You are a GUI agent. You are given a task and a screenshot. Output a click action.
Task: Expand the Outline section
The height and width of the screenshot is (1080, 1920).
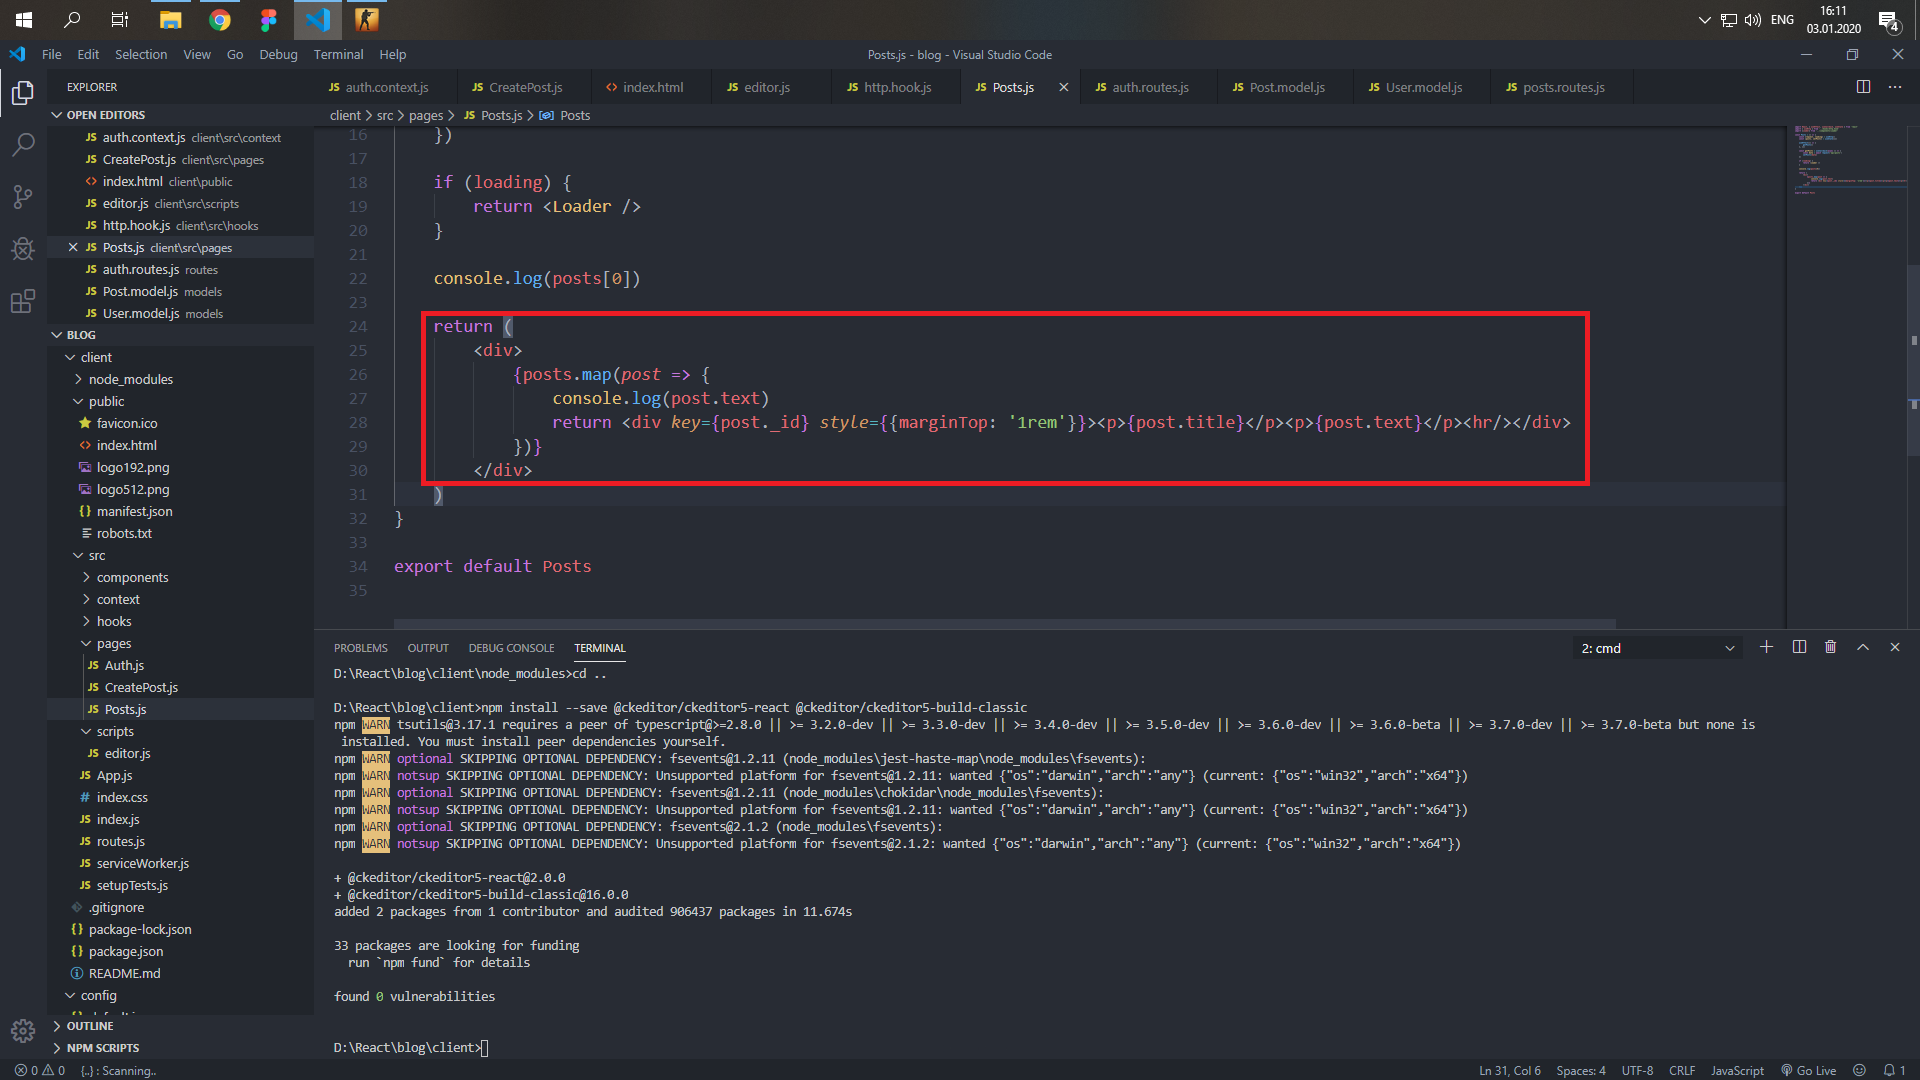180,1026
